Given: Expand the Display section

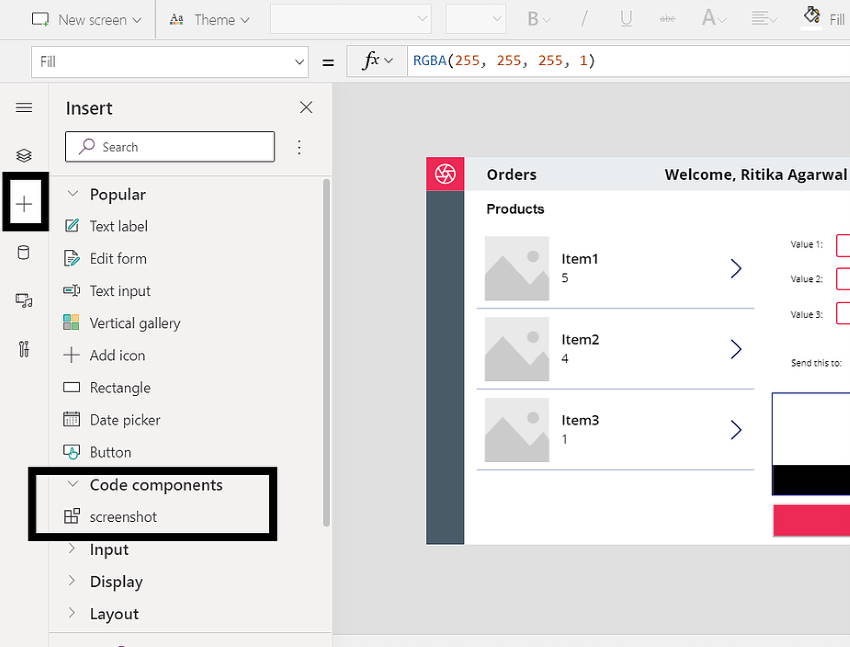Looking at the screenshot, I should click(72, 581).
